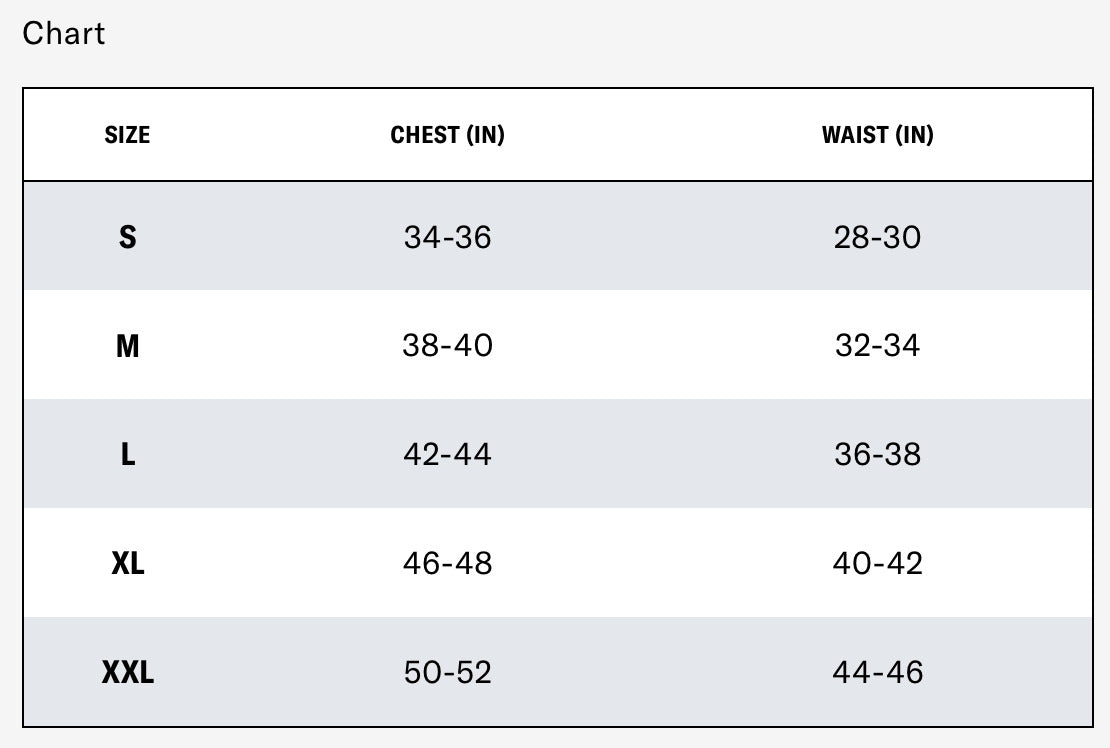The width and height of the screenshot is (1110, 748).
Task: Select the XL size row label
Action: 127,563
